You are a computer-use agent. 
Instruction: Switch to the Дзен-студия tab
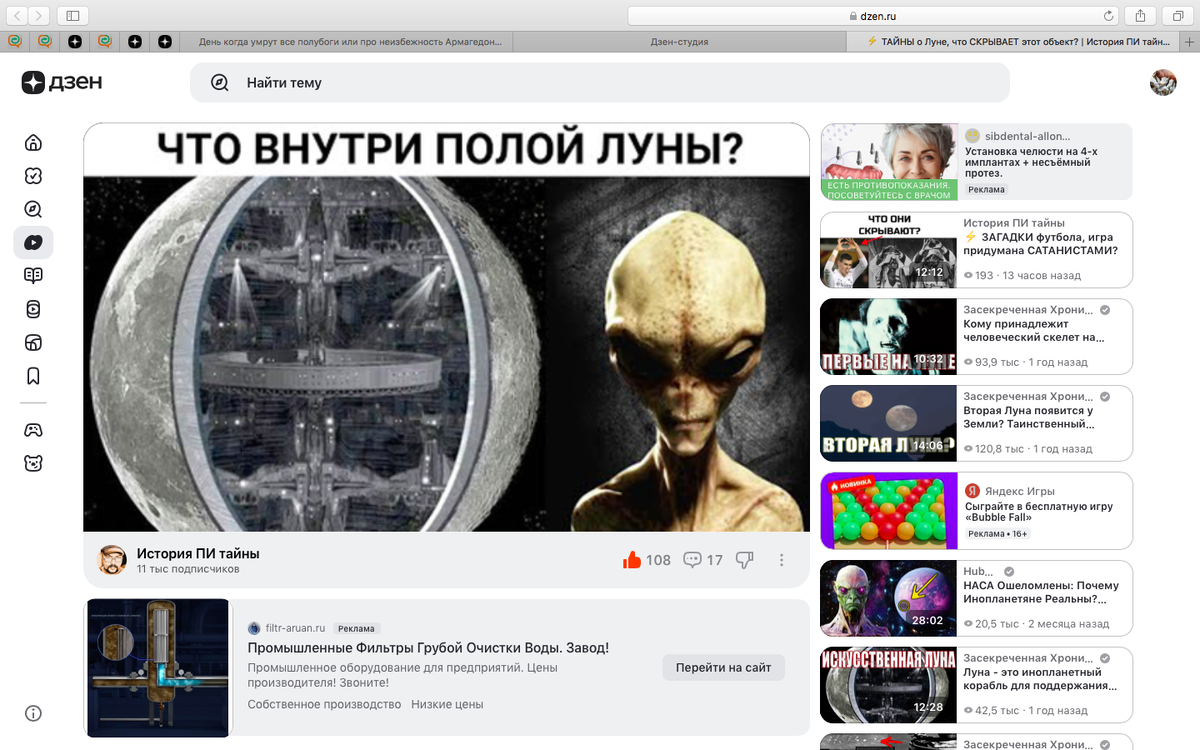coord(679,42)
